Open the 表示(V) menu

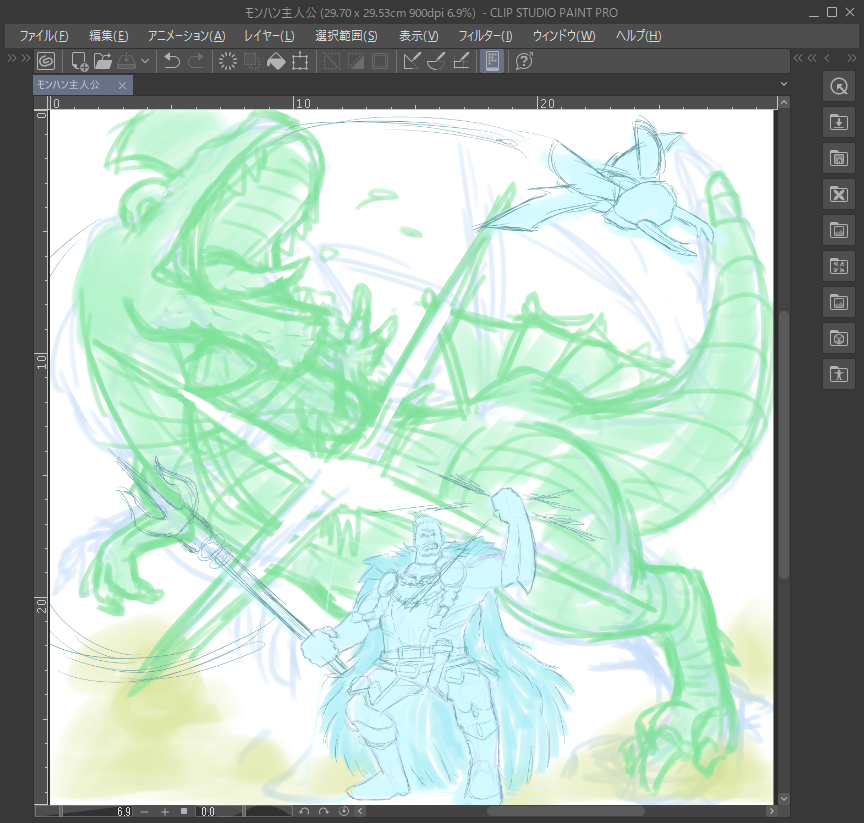pyautogui.click(x=418, y=36)
